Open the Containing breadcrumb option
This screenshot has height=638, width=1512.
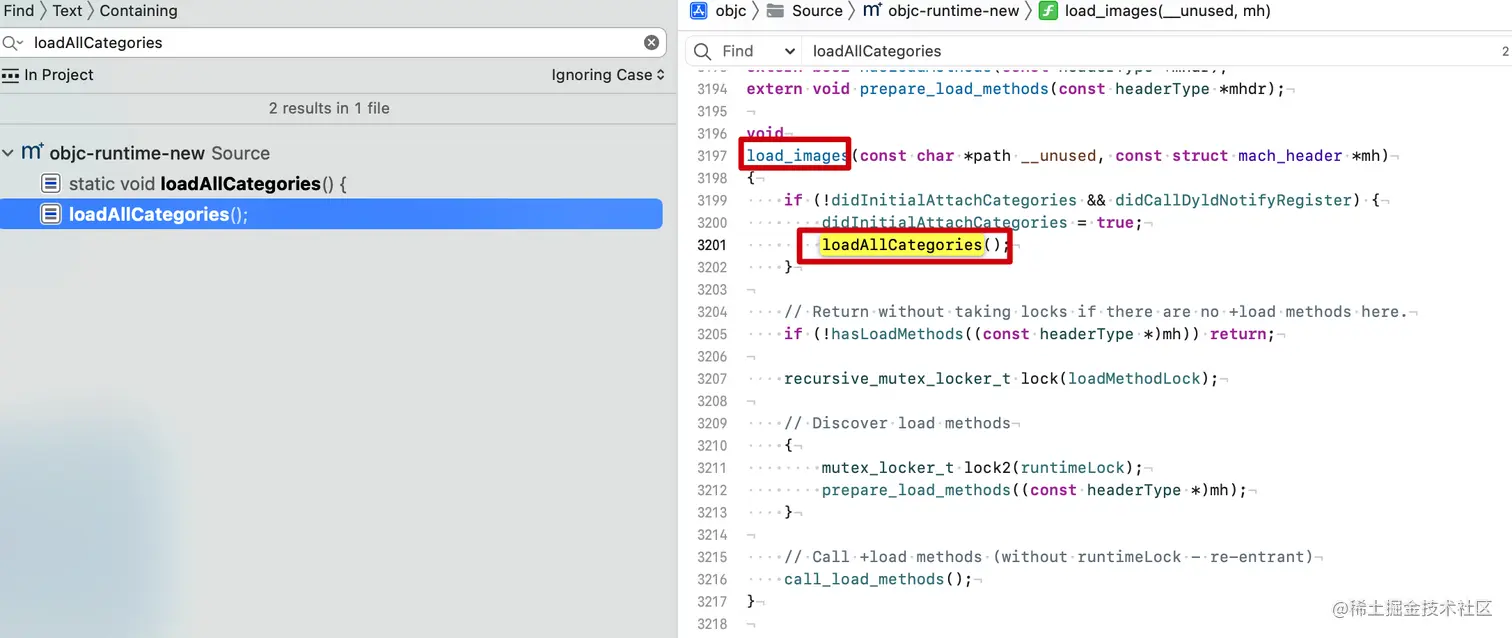pyautogui.click(x=138, y=11)
